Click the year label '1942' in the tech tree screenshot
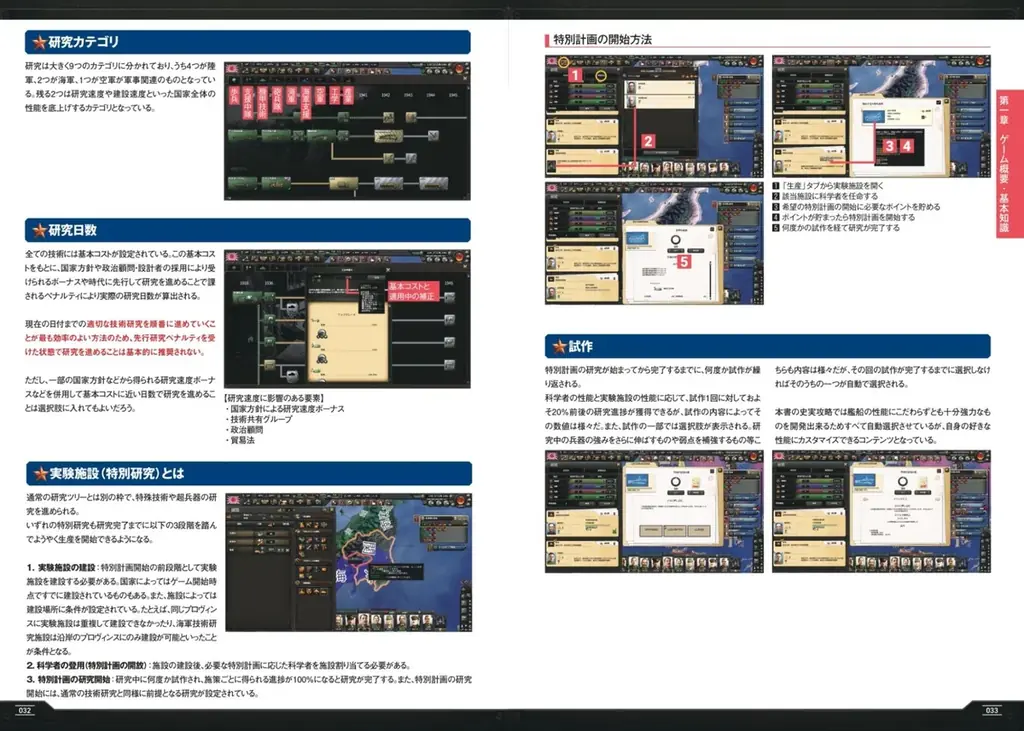Image resolution: width=1024 pixels, height=731 pixels. point(387,95)
